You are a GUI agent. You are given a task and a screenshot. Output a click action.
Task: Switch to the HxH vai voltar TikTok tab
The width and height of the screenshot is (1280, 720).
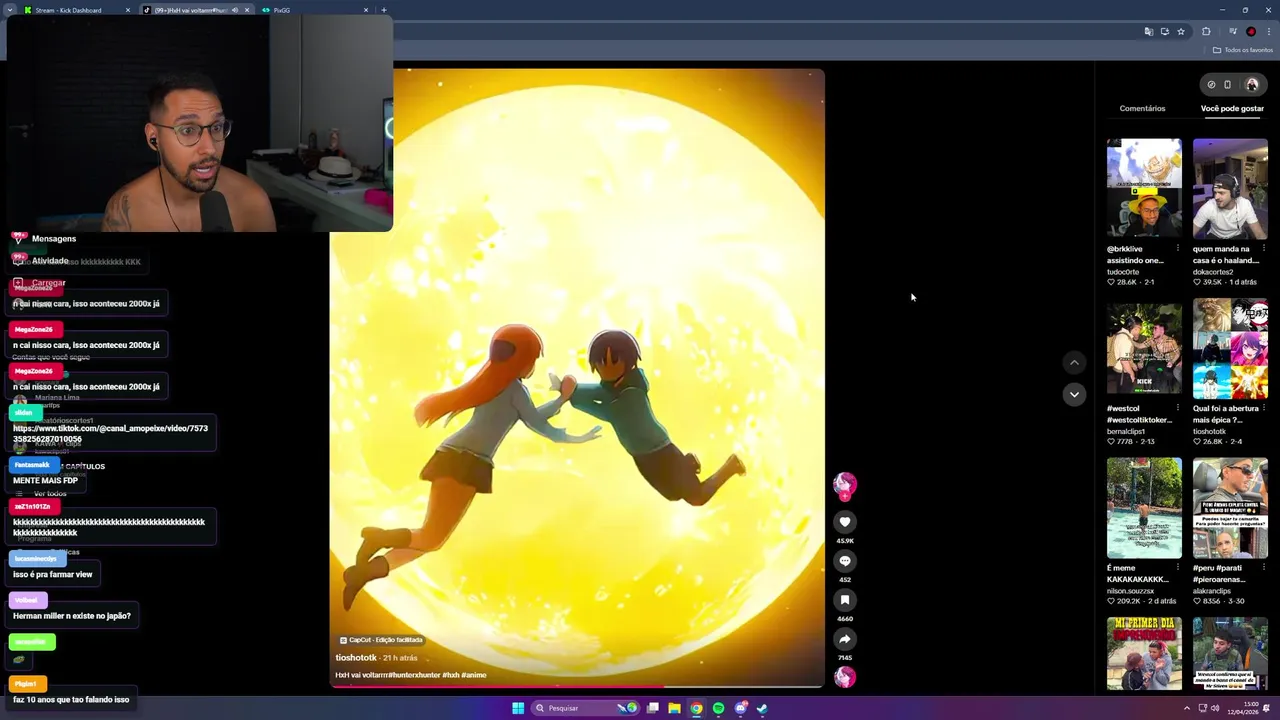tap(195, 10)
